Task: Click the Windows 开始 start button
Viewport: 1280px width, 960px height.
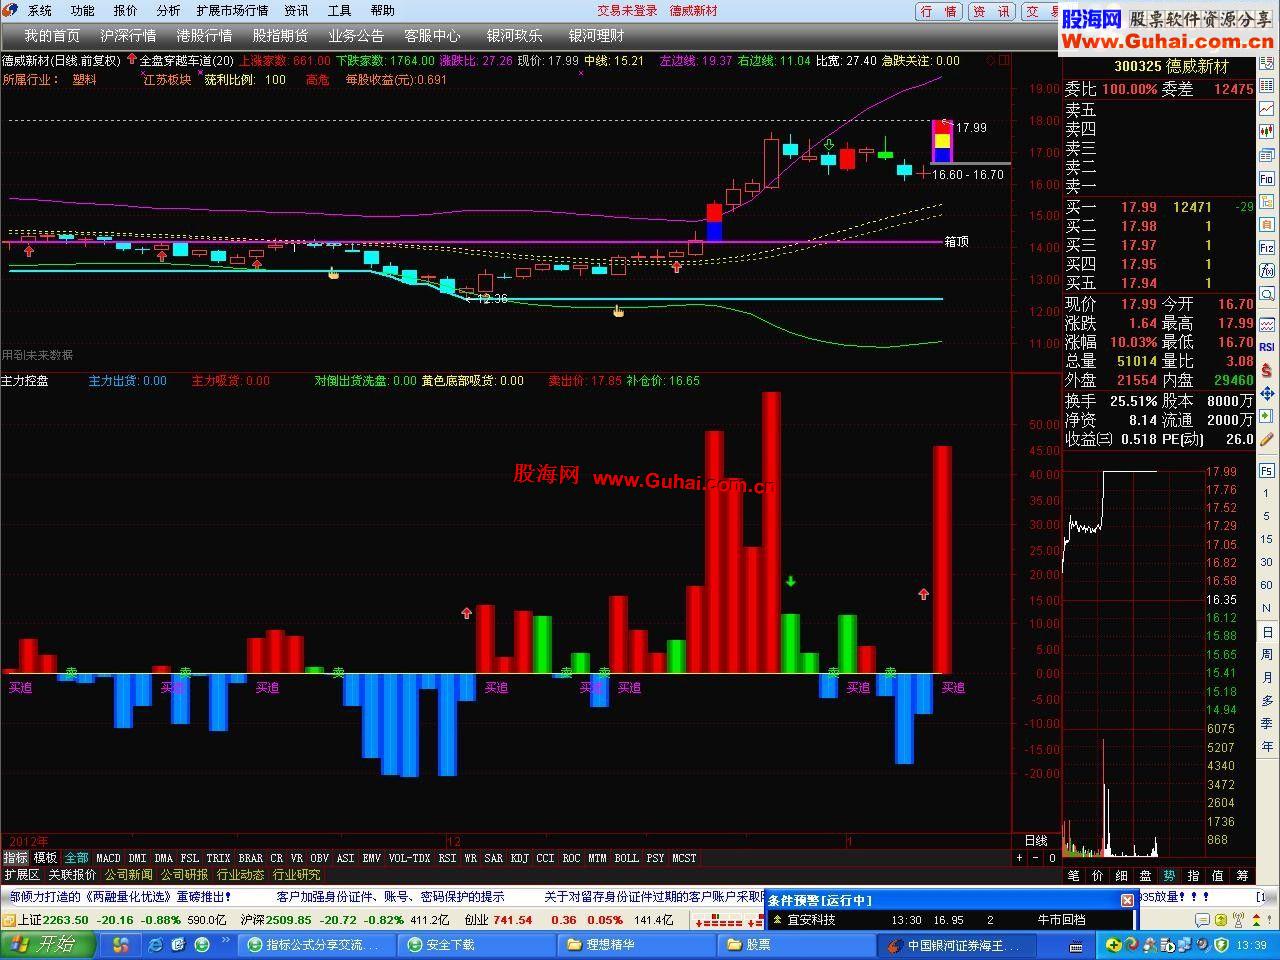Action: point(48,945)
